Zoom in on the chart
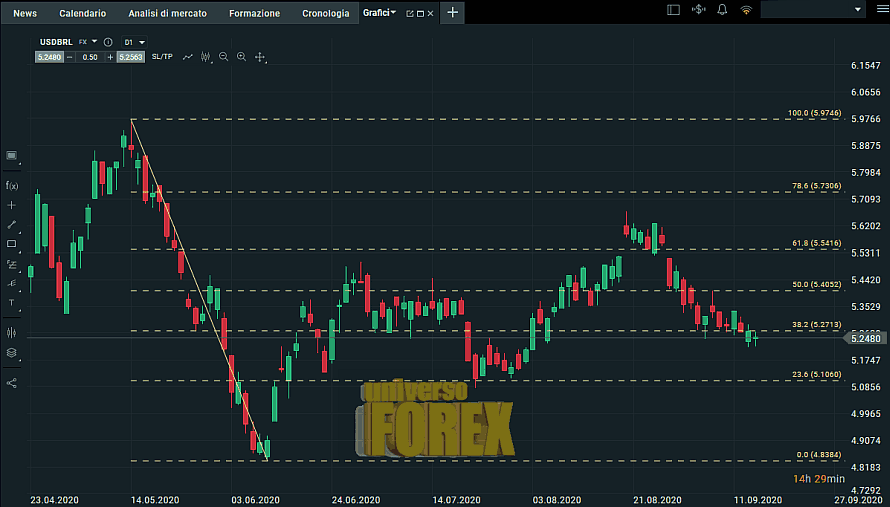890x507 pixels. point(241,57)
